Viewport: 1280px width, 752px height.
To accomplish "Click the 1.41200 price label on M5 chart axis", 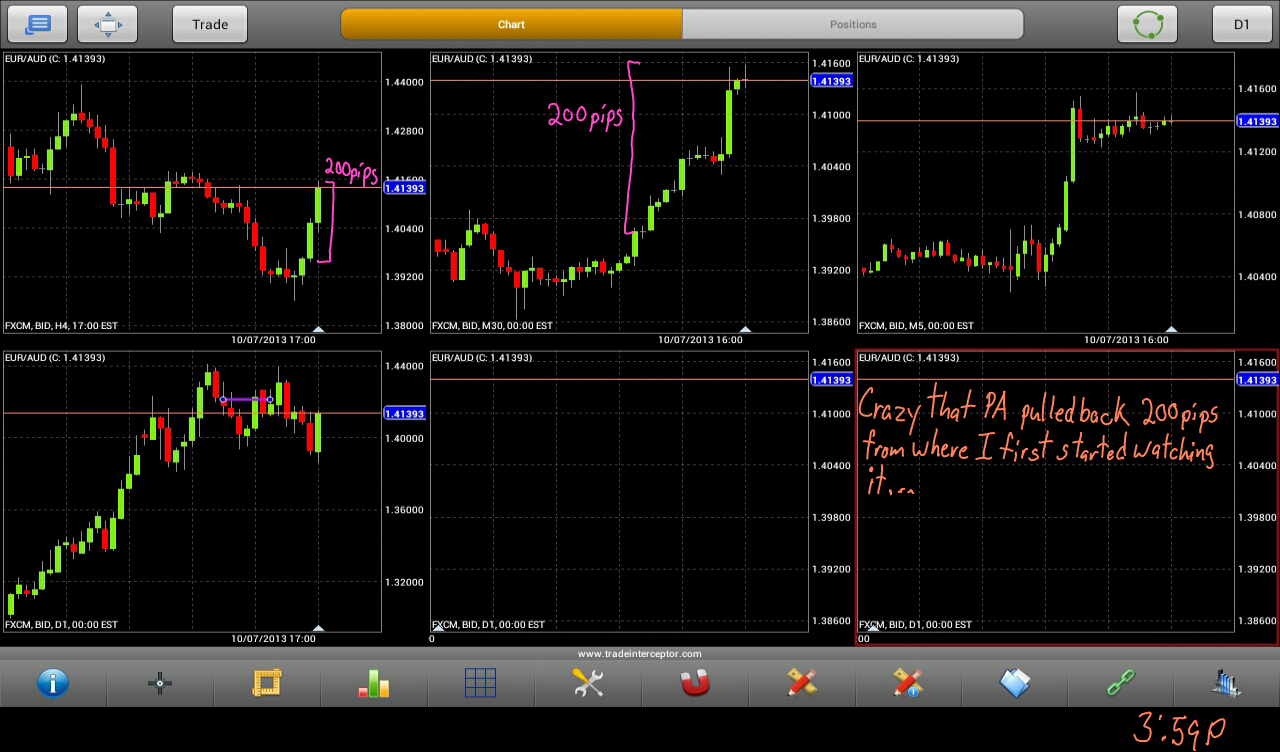I will (1257, 152).
